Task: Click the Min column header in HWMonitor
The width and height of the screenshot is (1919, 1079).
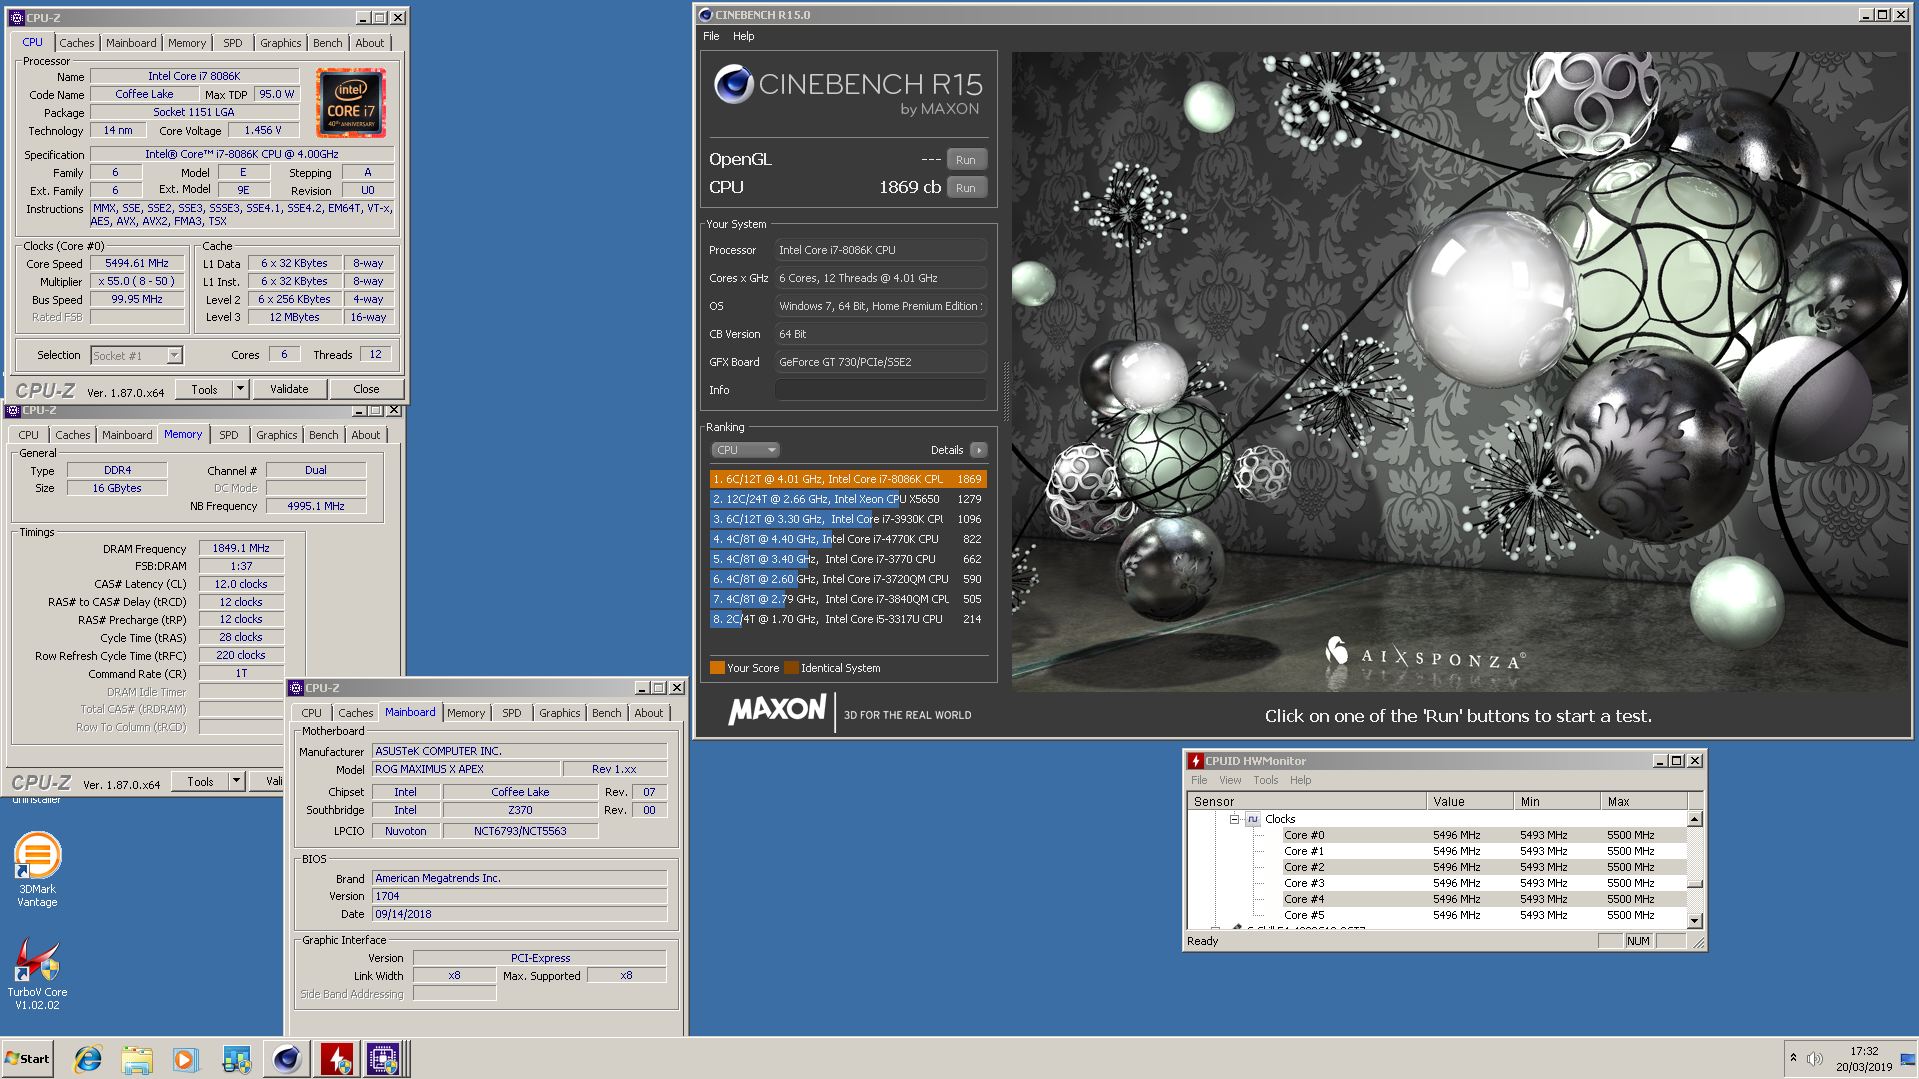Action: 1556,802
